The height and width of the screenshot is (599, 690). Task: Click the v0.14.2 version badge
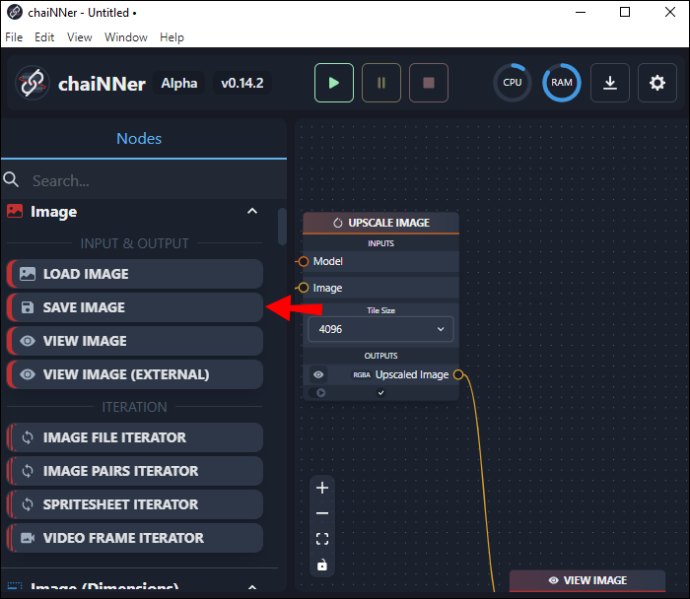(x=242, y=83)
